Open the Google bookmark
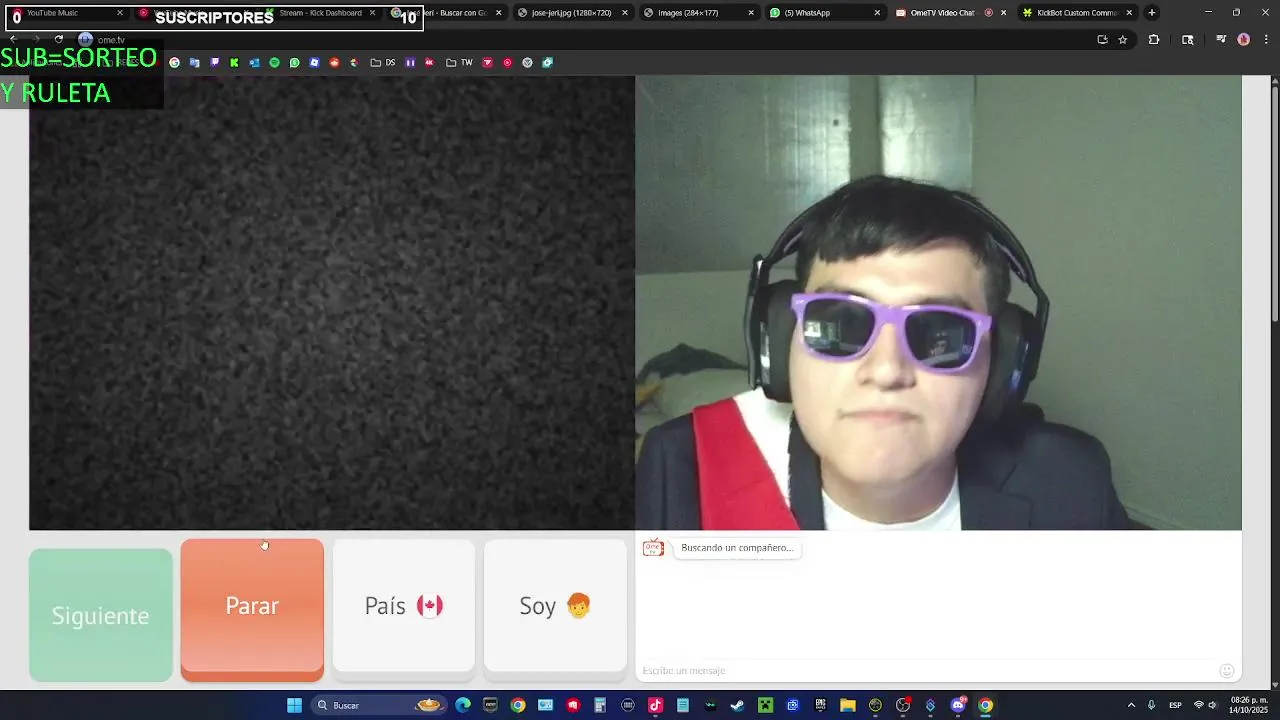The height and width of the screenshot is (720, 1280). 174,62
